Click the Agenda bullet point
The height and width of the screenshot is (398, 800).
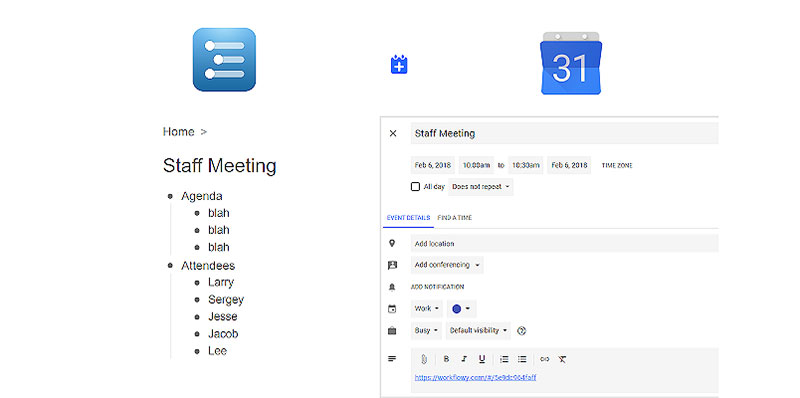pos(170,196)
